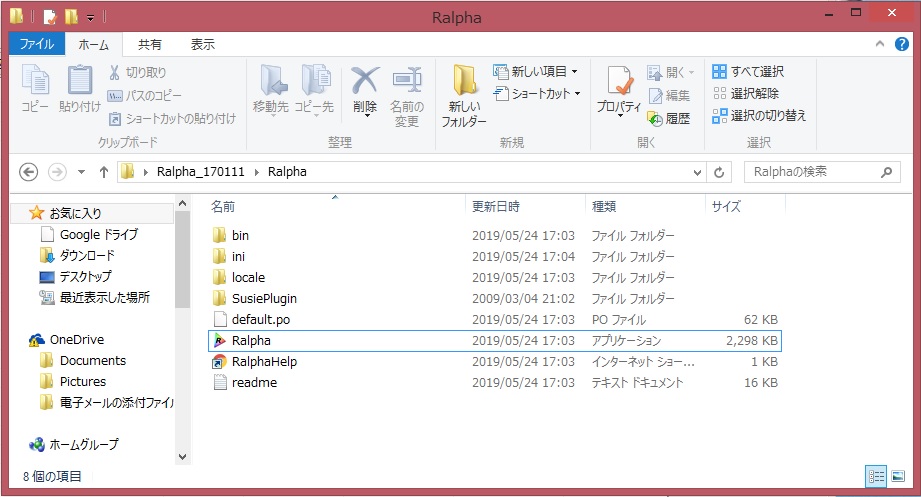
Task: Switch to the details view layout
Action: coord(875,477)
